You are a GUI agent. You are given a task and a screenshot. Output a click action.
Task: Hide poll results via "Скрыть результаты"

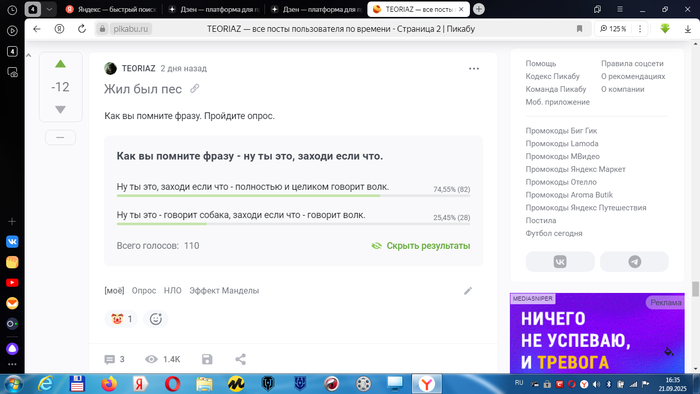click(421, 246)
